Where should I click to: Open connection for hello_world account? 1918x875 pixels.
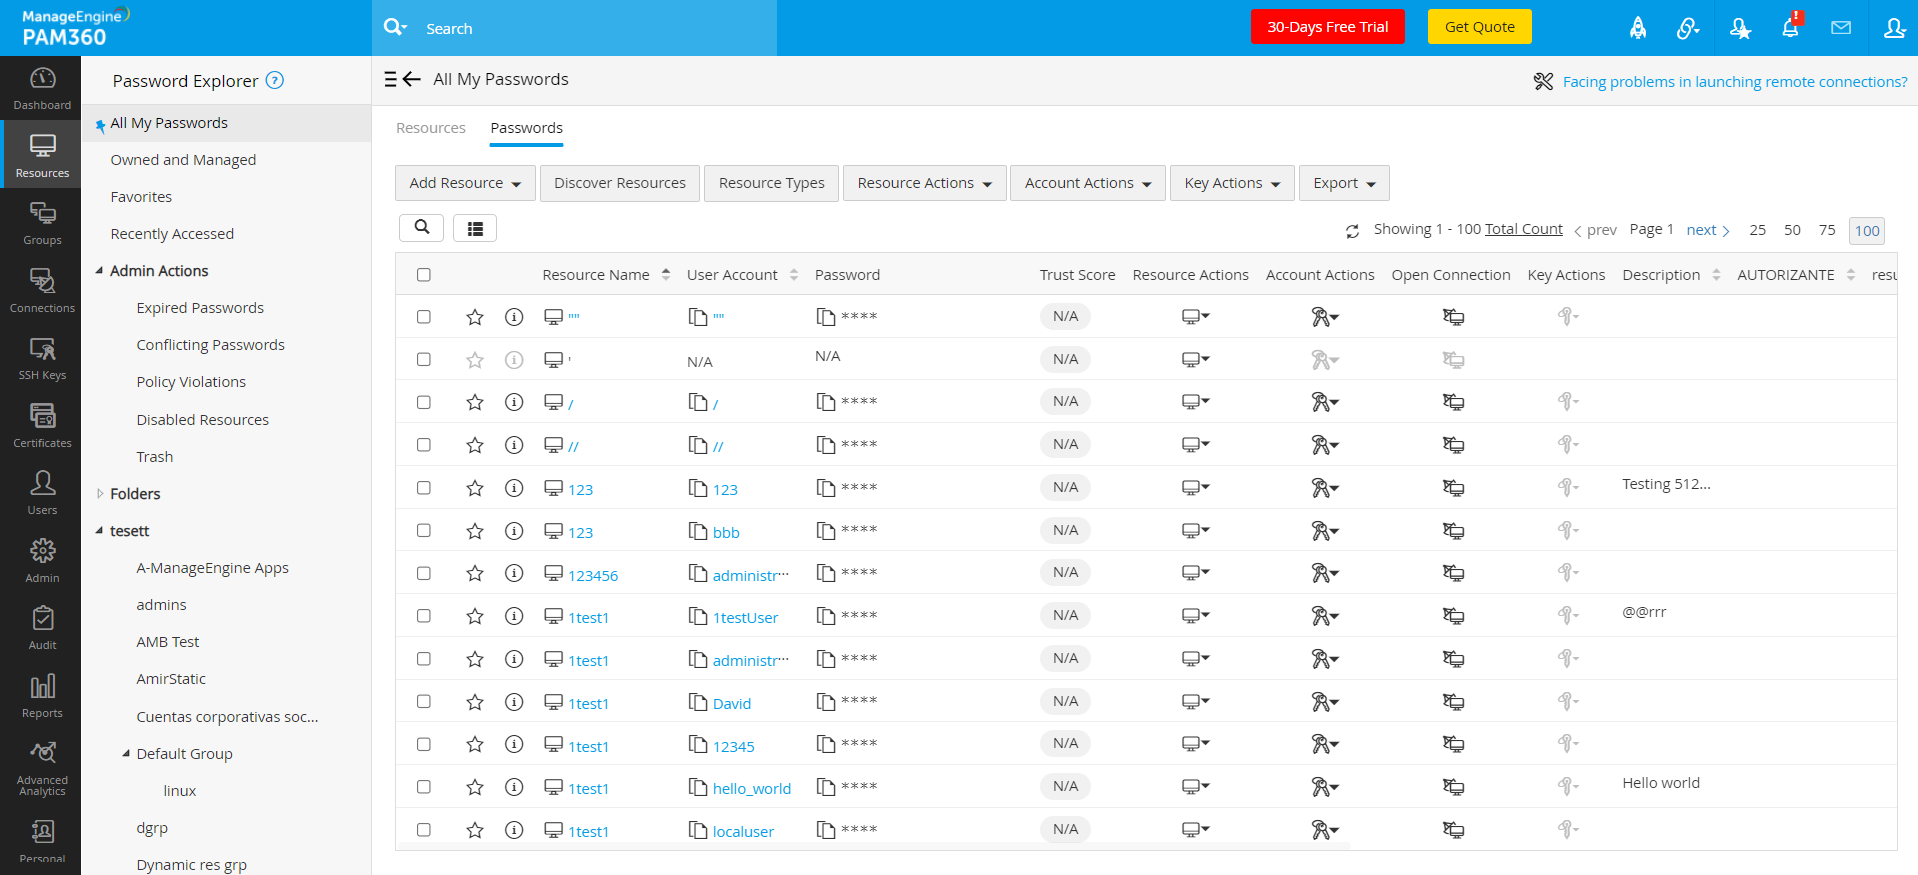[1453, 788]
